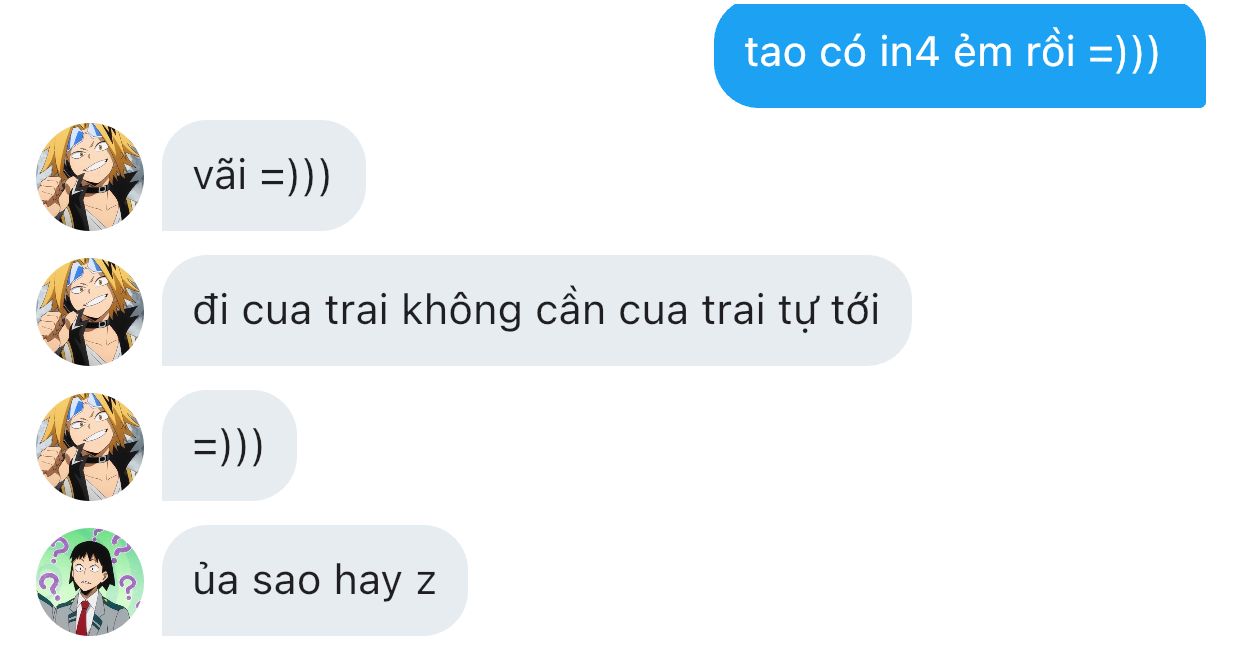
Task: Click the "ủa sao hay z" message bubble
Action: click(x=315, y=582)
